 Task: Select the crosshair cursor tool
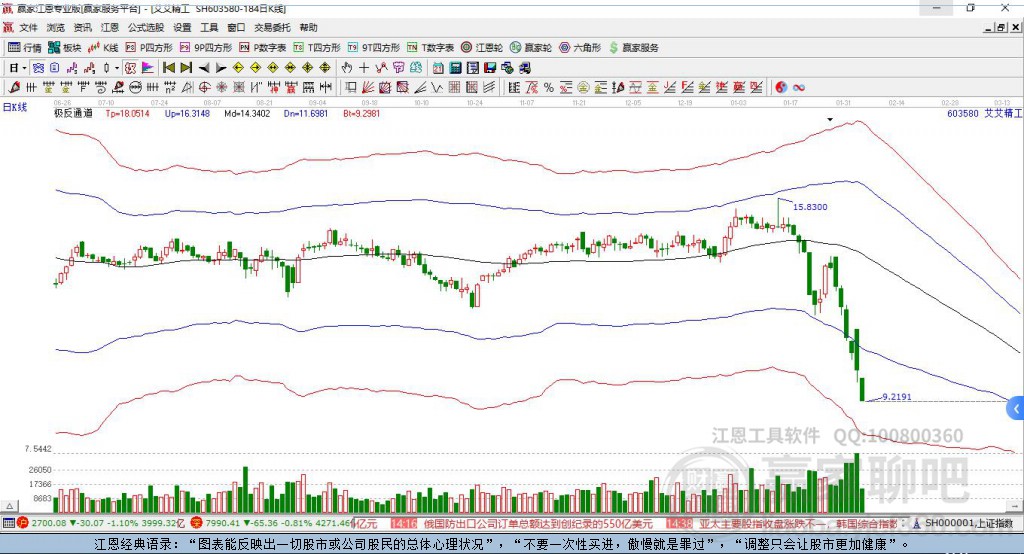tap(364, 68)
